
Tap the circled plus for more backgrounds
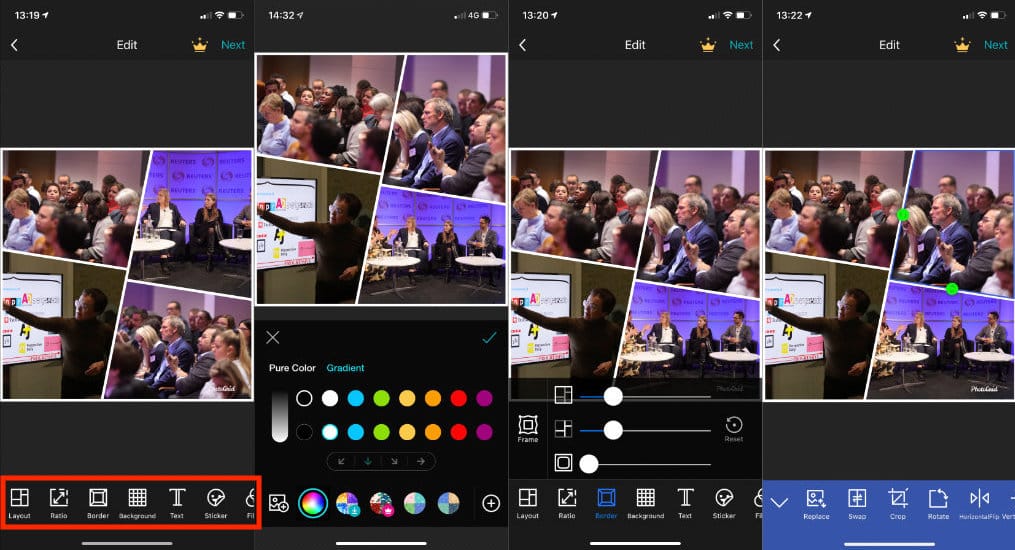point(490,503)
